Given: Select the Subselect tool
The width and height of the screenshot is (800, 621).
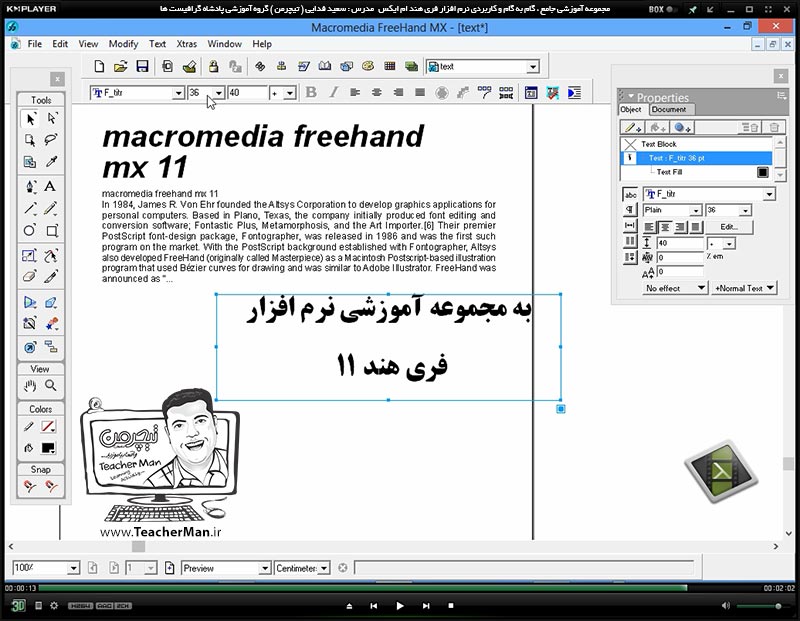Looking at the screenshot, I should click(52, 118).
